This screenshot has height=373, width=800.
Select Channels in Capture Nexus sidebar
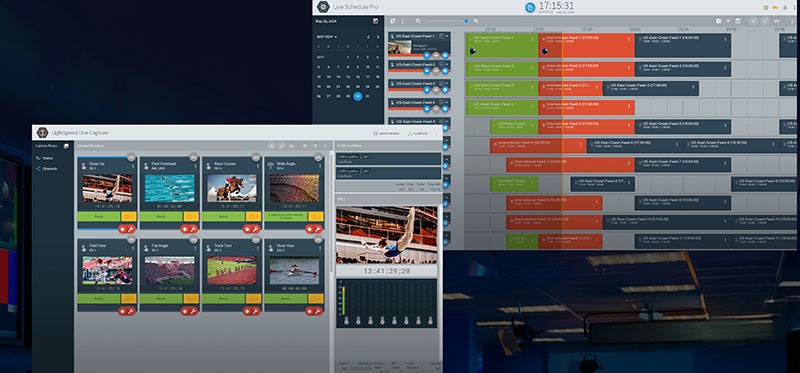46,168
